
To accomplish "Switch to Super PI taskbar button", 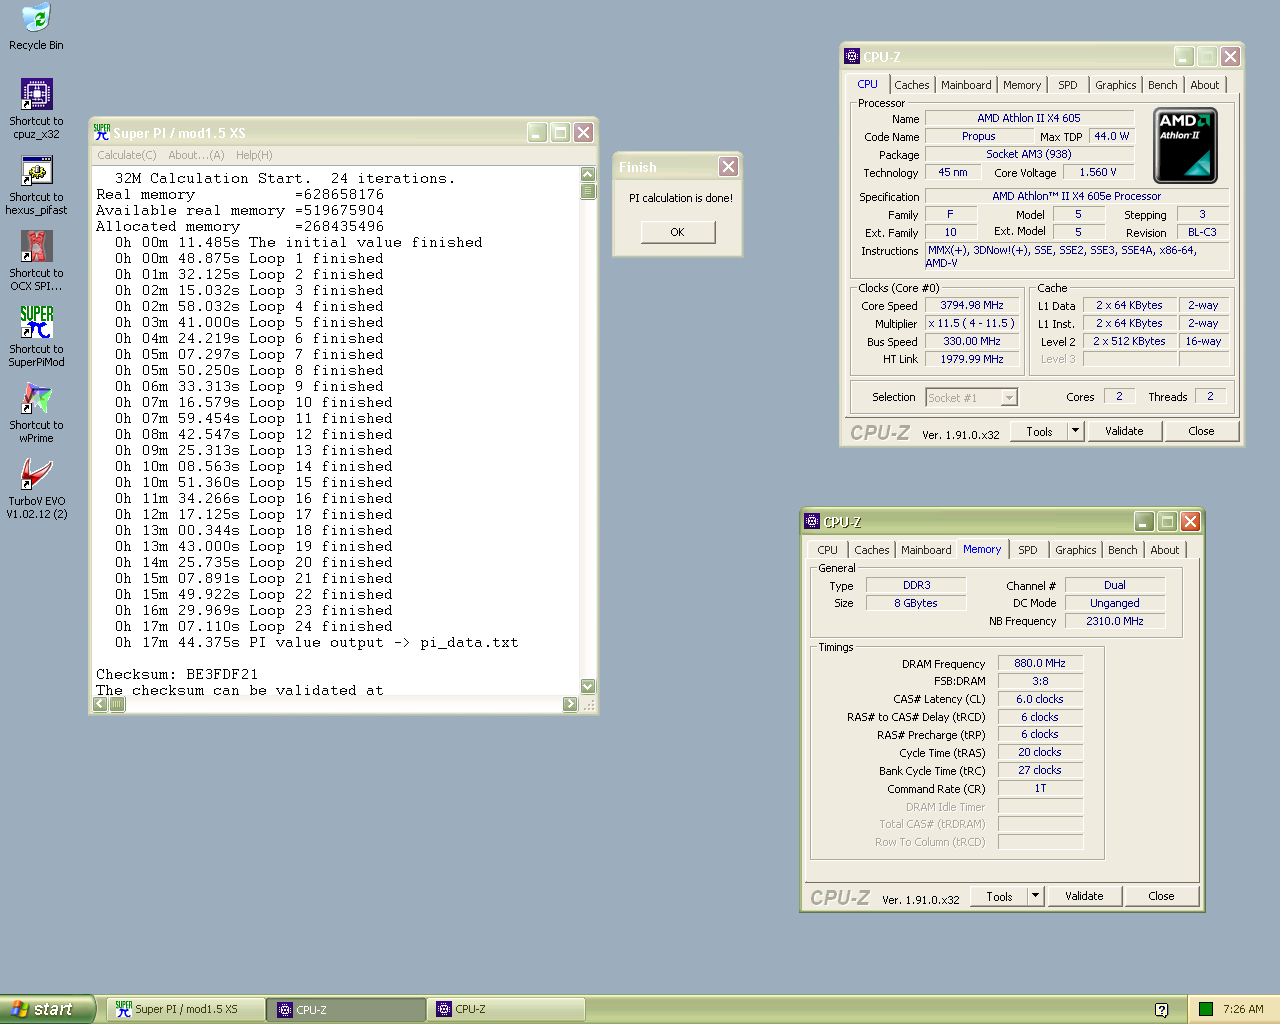I will tap(185, 1009).
